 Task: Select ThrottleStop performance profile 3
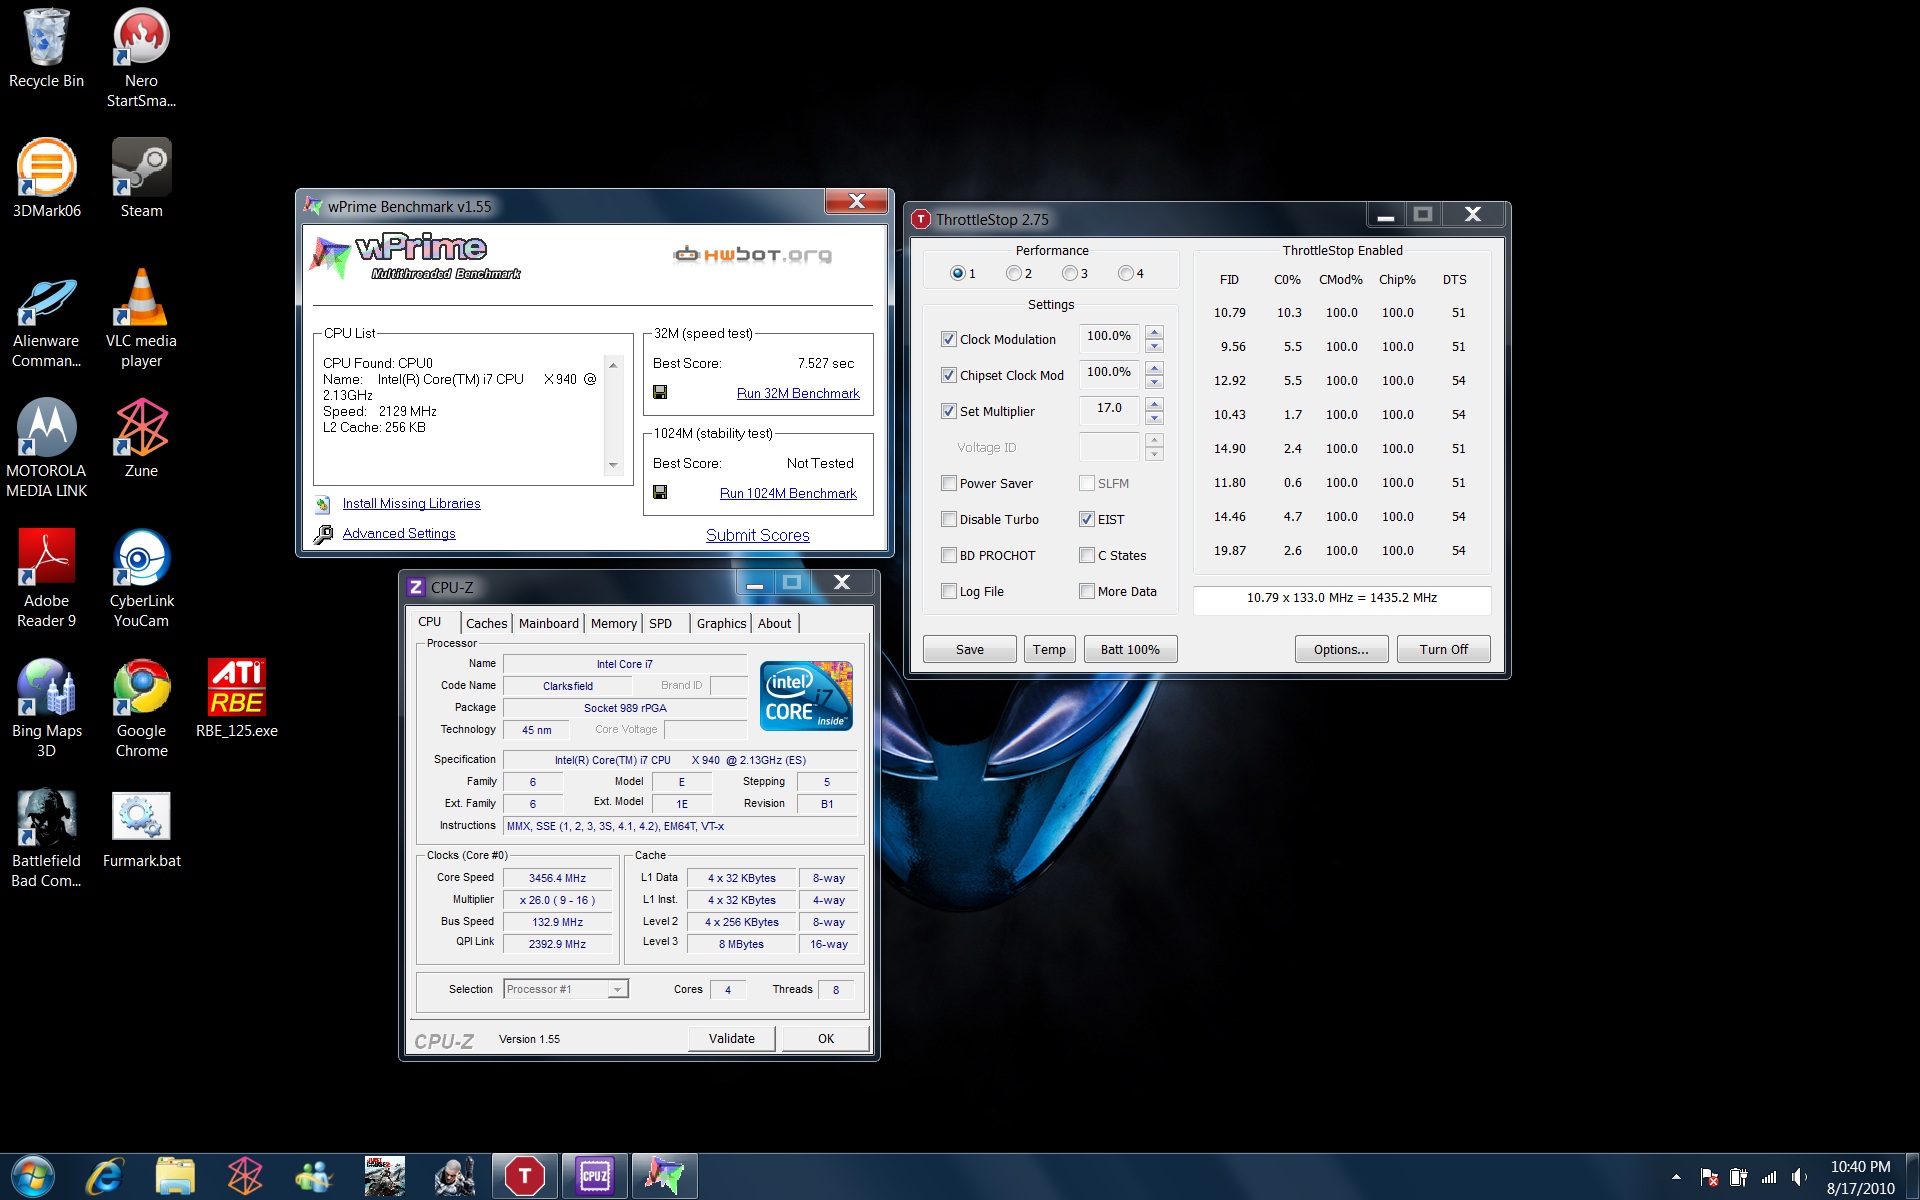pyautogui.click(x=1070, y=273)
